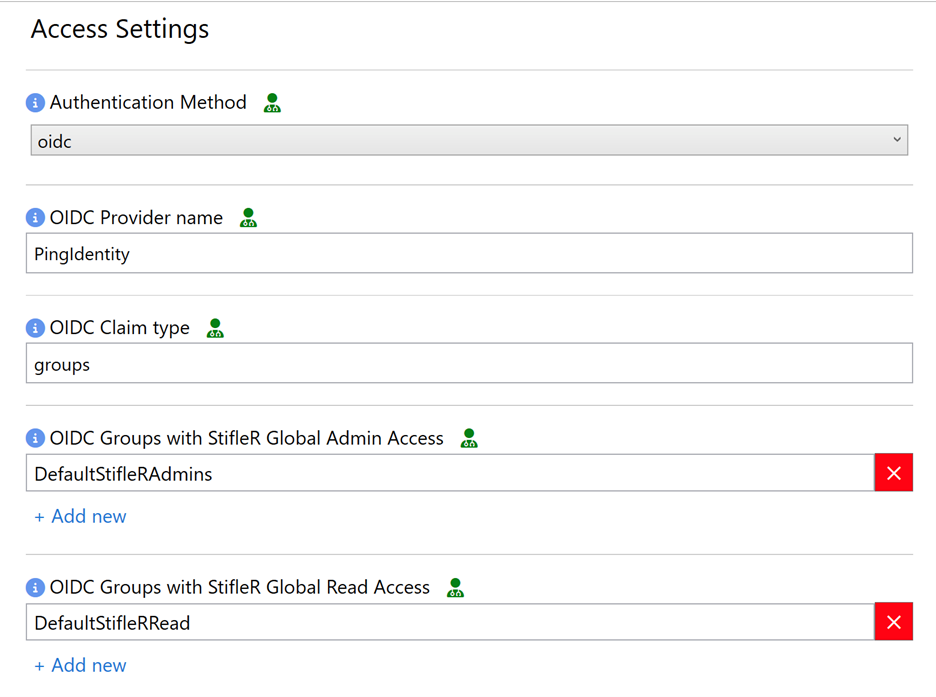This screenshot has height=697, width=936.
Task: Click green user icon after OIDC Claim type
Action: pyautogui.click(x=215, y=328)
